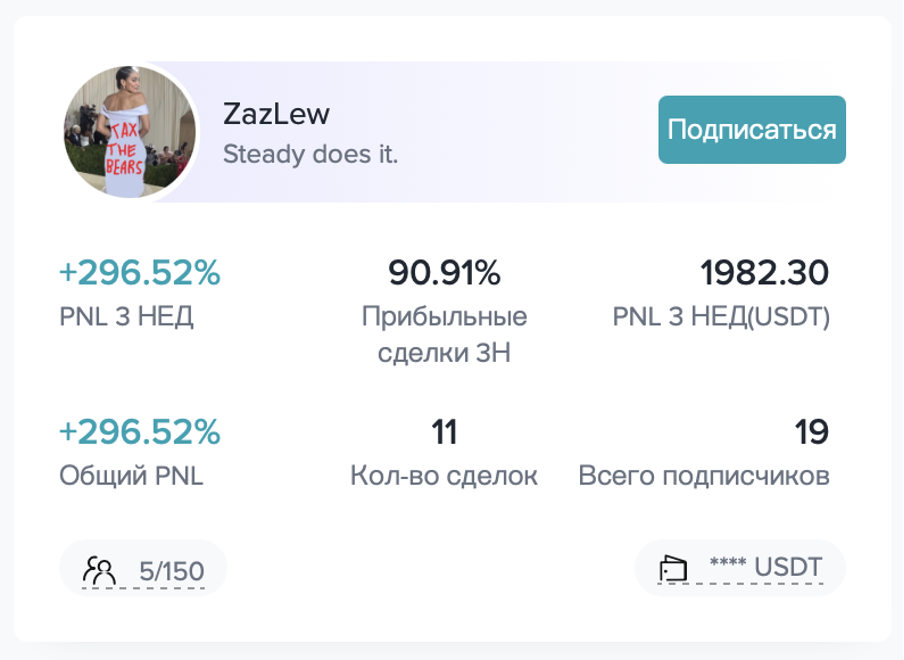Click the 1982.30 PNL USDT amount

pos(764,272)
